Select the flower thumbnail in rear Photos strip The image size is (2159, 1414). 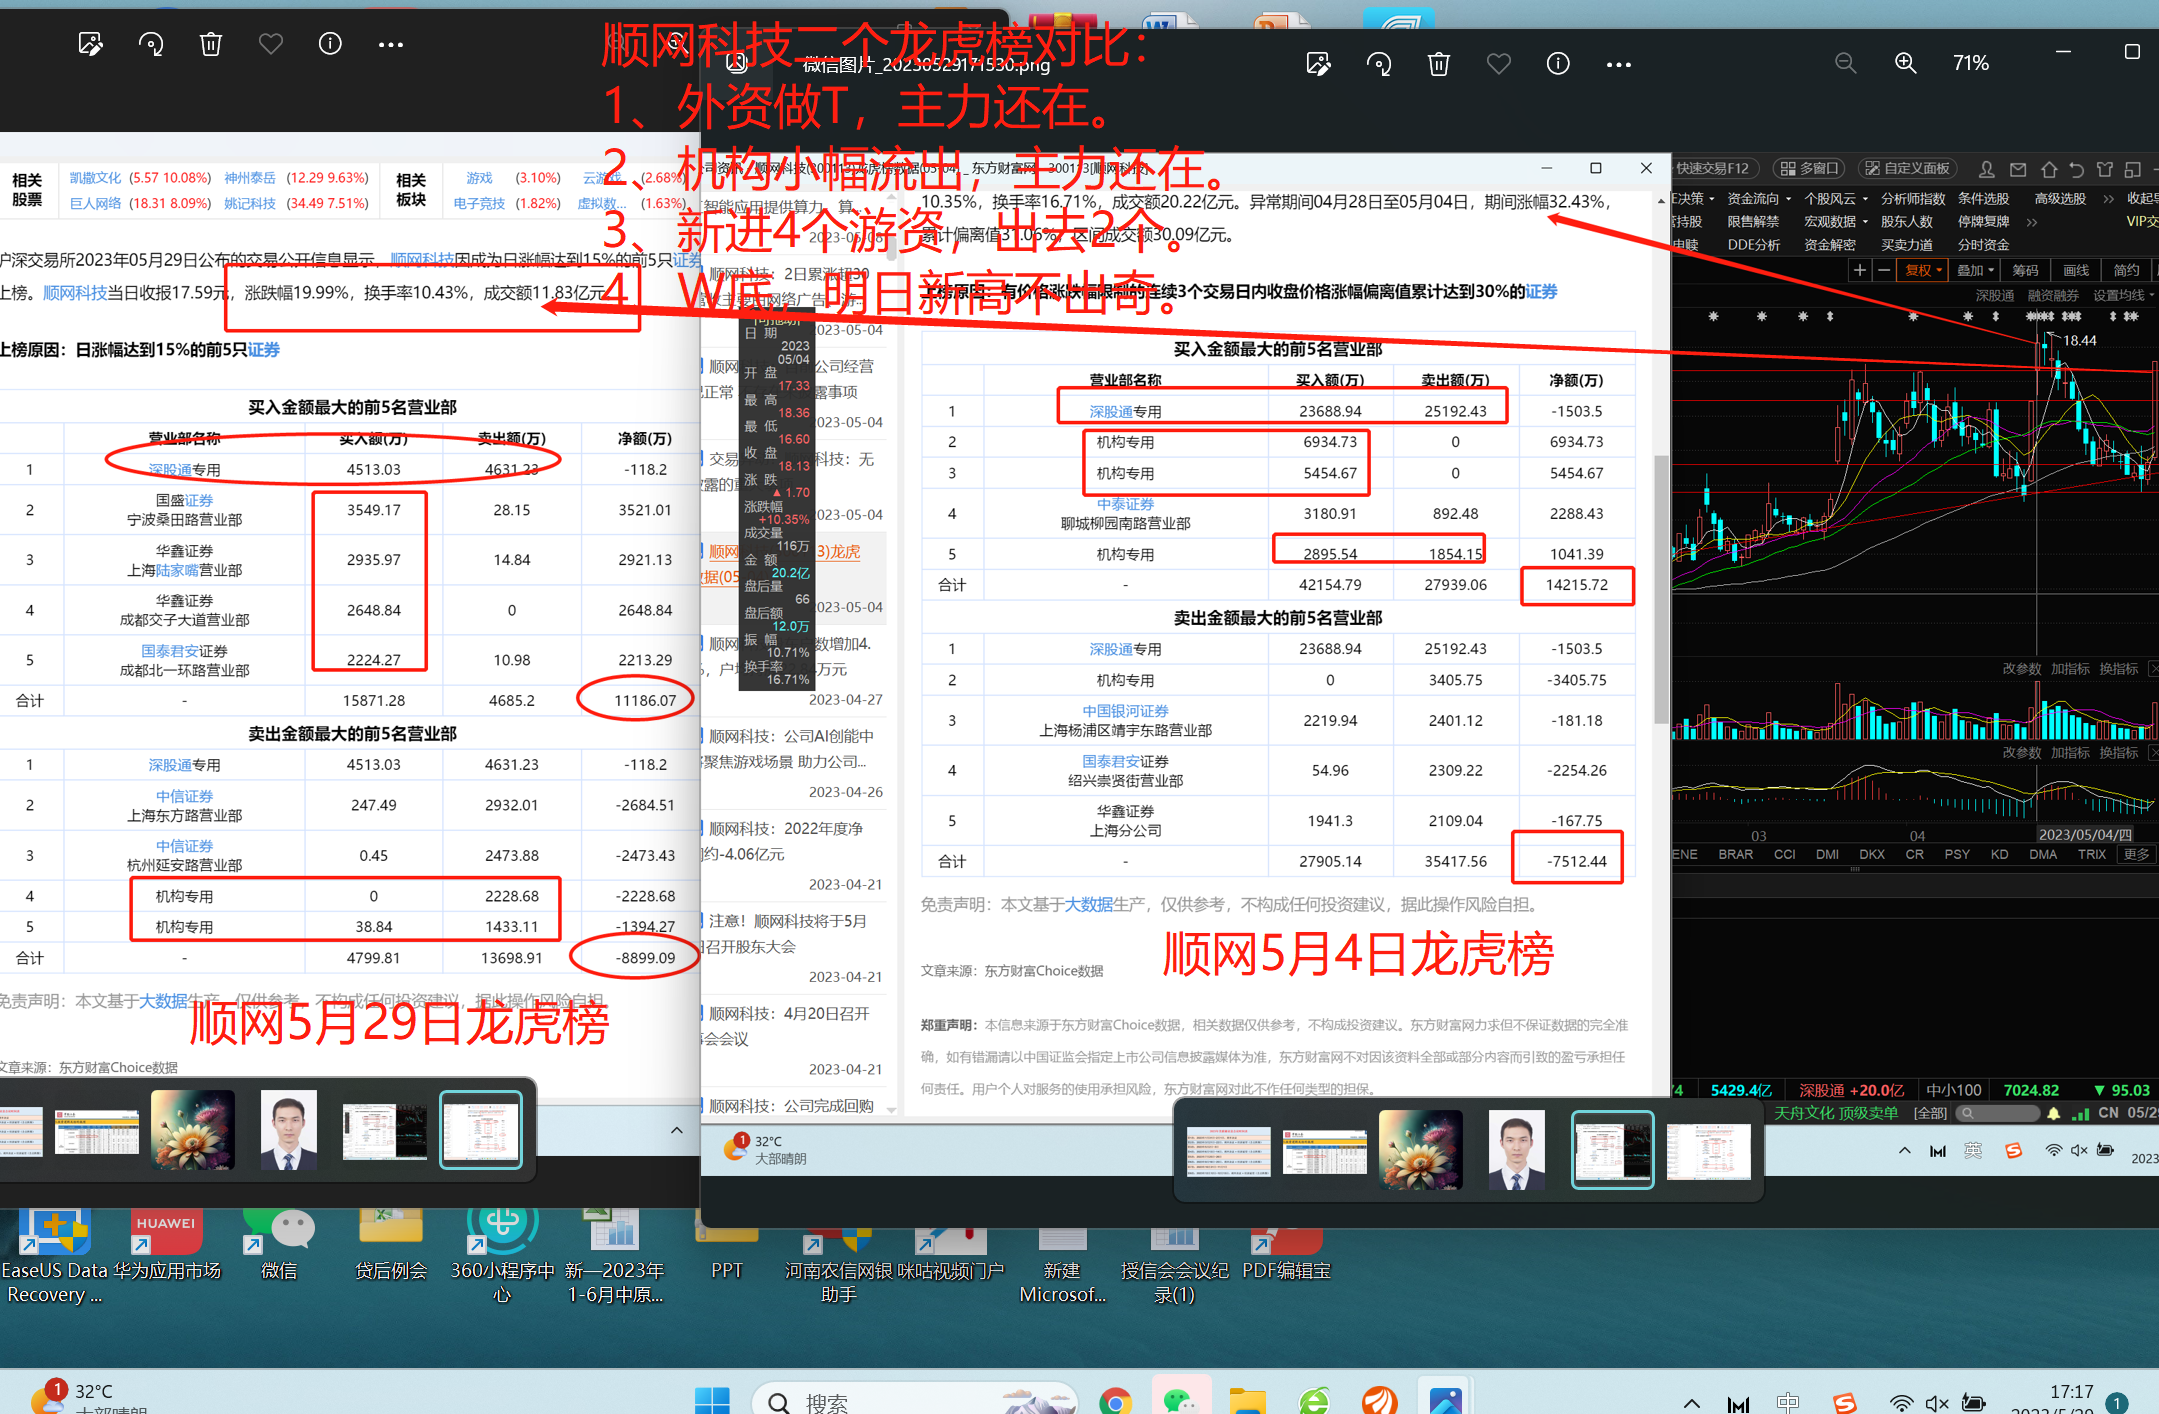point(193,1130)
